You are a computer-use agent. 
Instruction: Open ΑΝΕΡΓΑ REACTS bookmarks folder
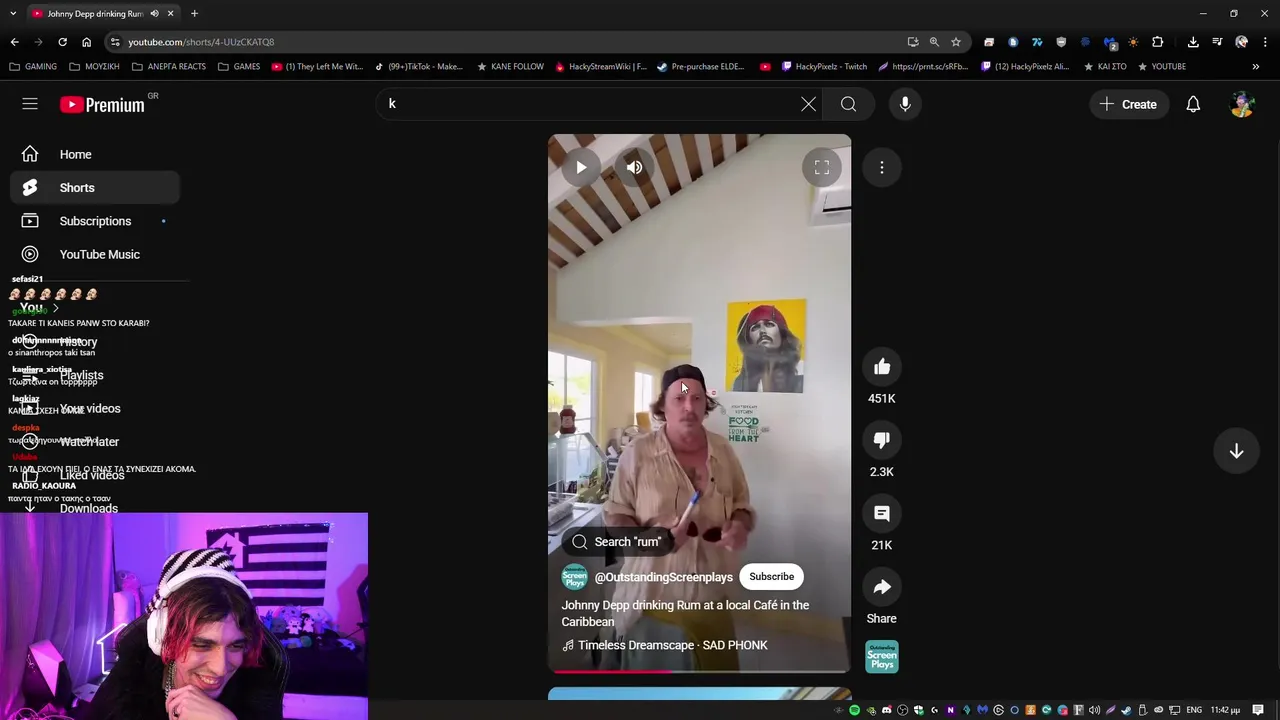[x=168, y=67]
